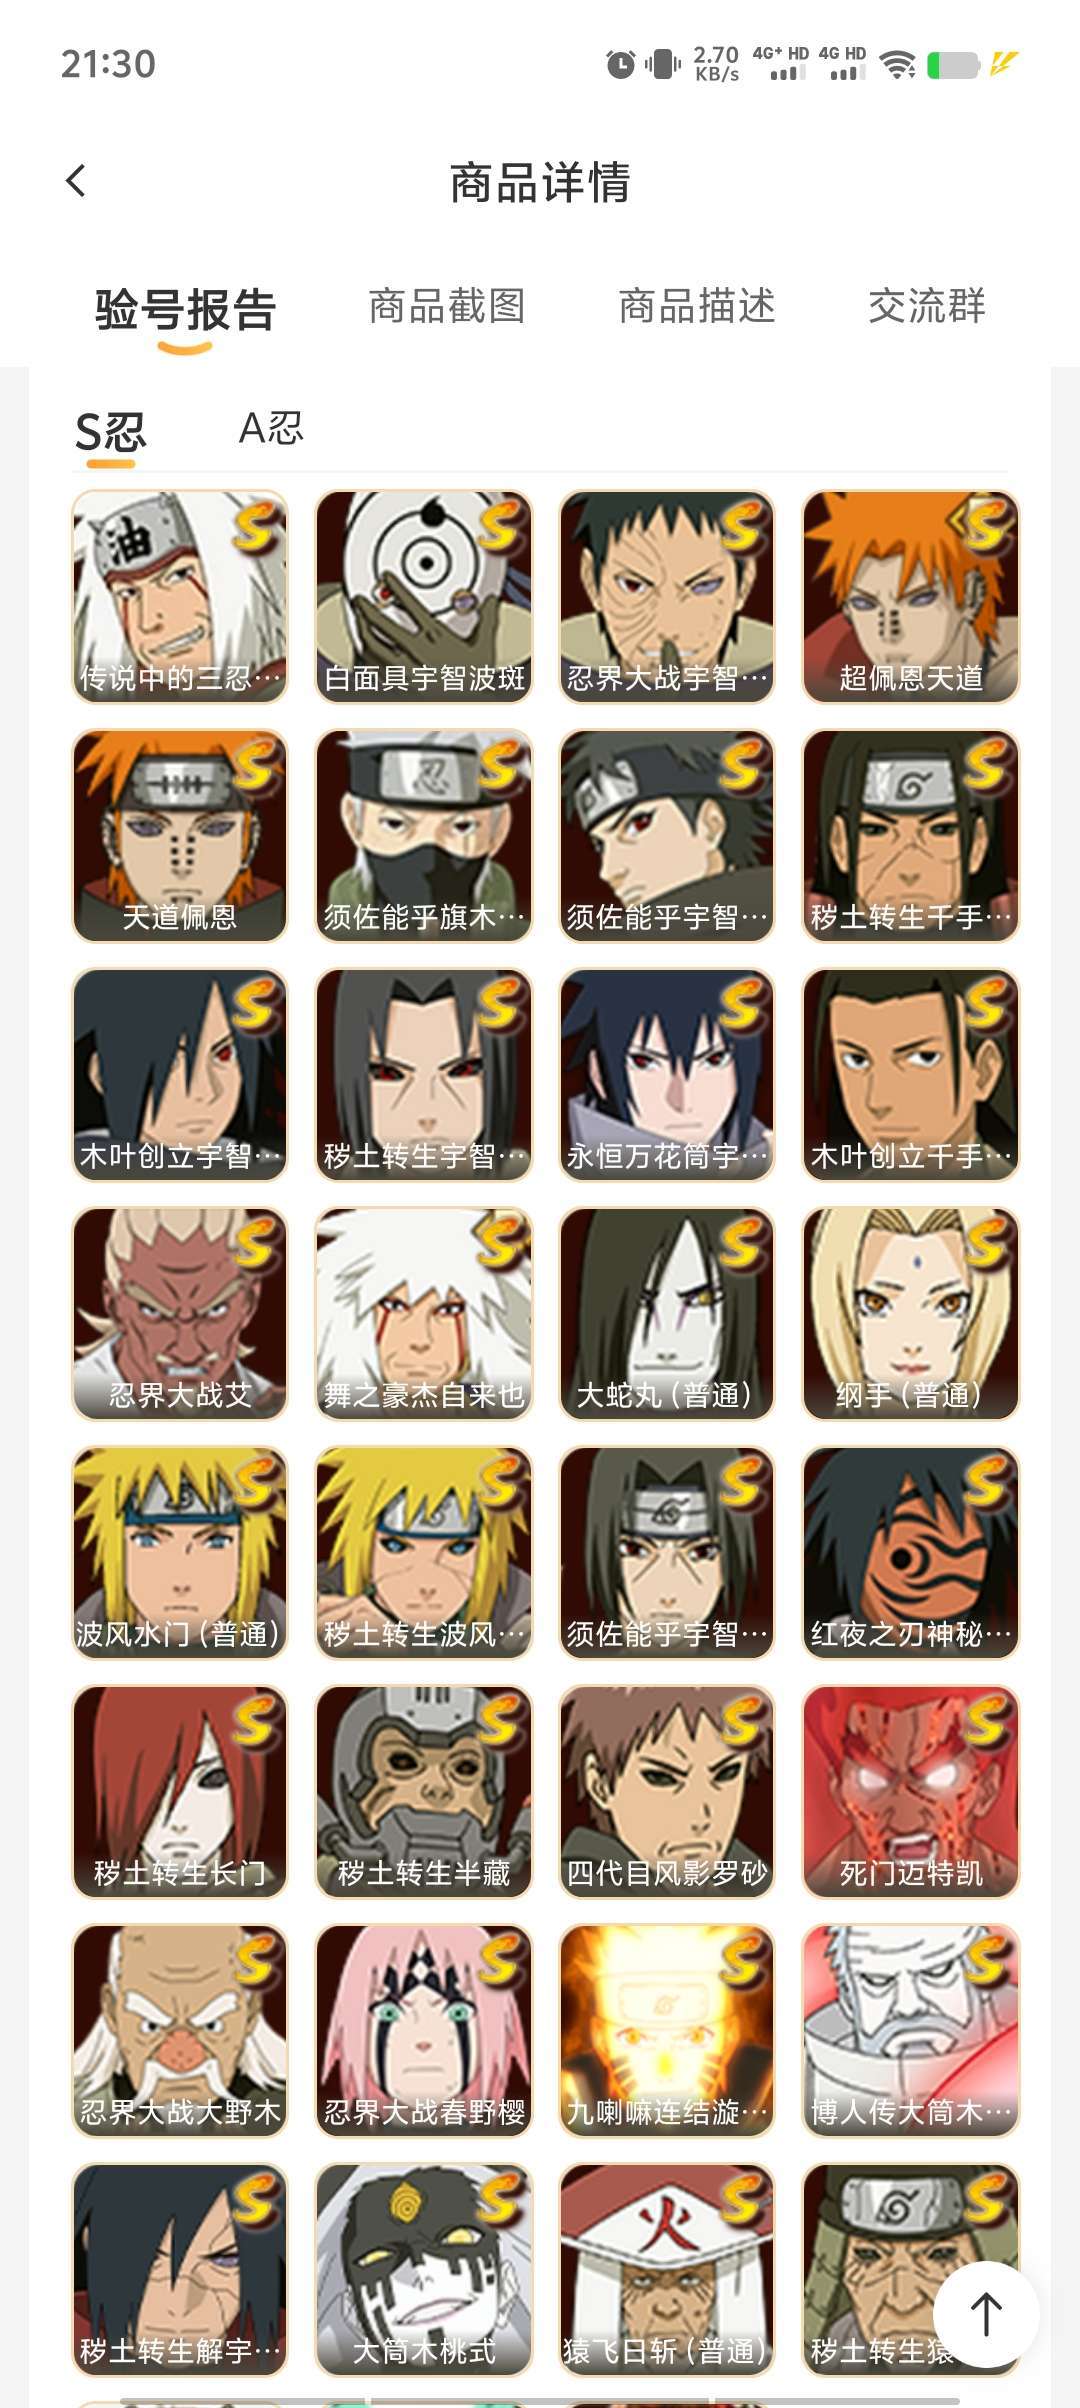Screen dimensions: 1080x2408
Task: Tap the vibrate mode status icon
Action: [662, 65]
